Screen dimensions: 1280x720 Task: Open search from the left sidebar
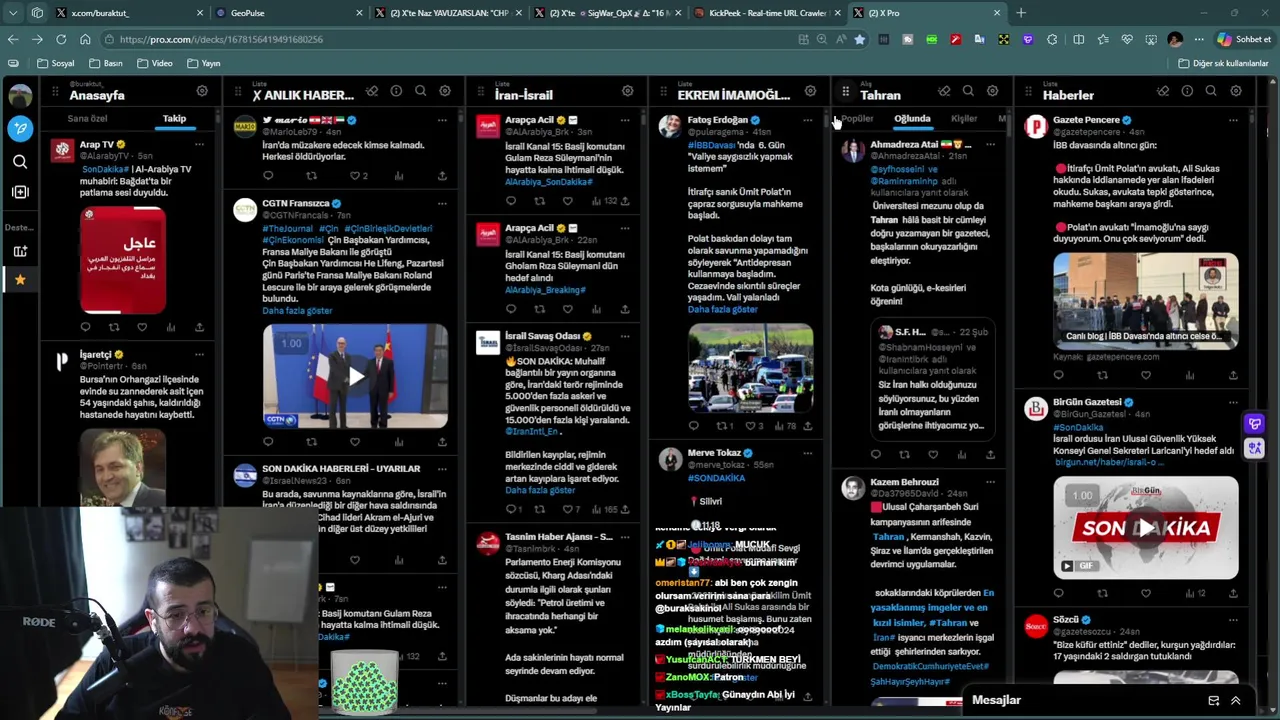pos(20,161)
